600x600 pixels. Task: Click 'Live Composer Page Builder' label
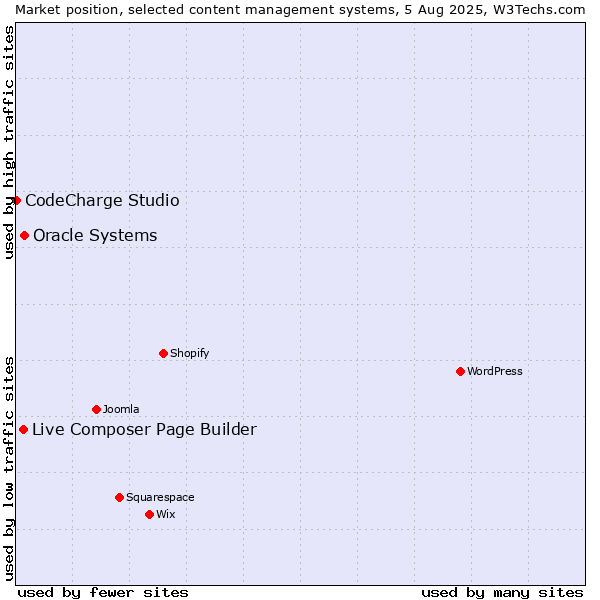point(144,429)
